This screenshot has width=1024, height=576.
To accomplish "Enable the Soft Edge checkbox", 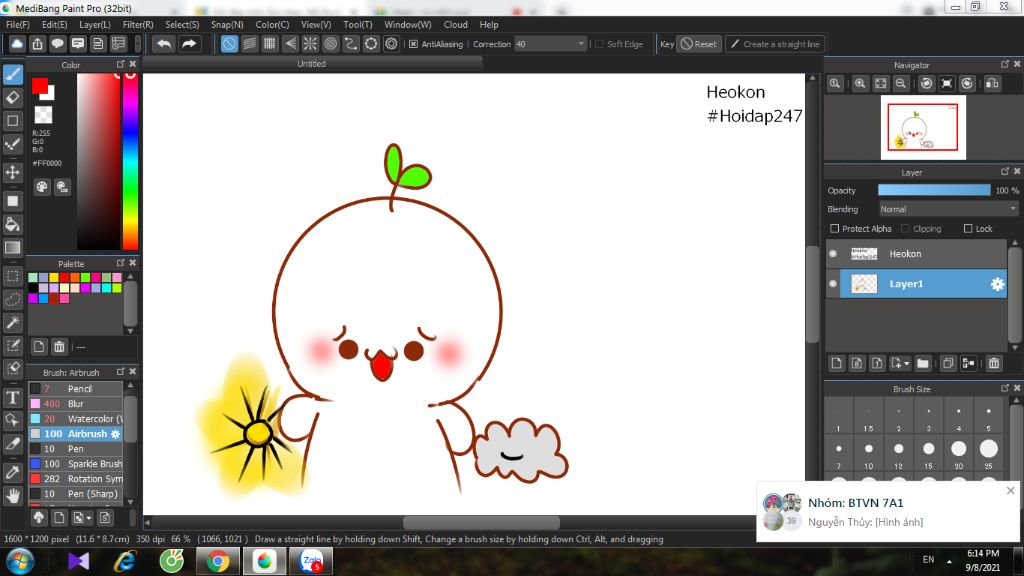I will 599,44.
